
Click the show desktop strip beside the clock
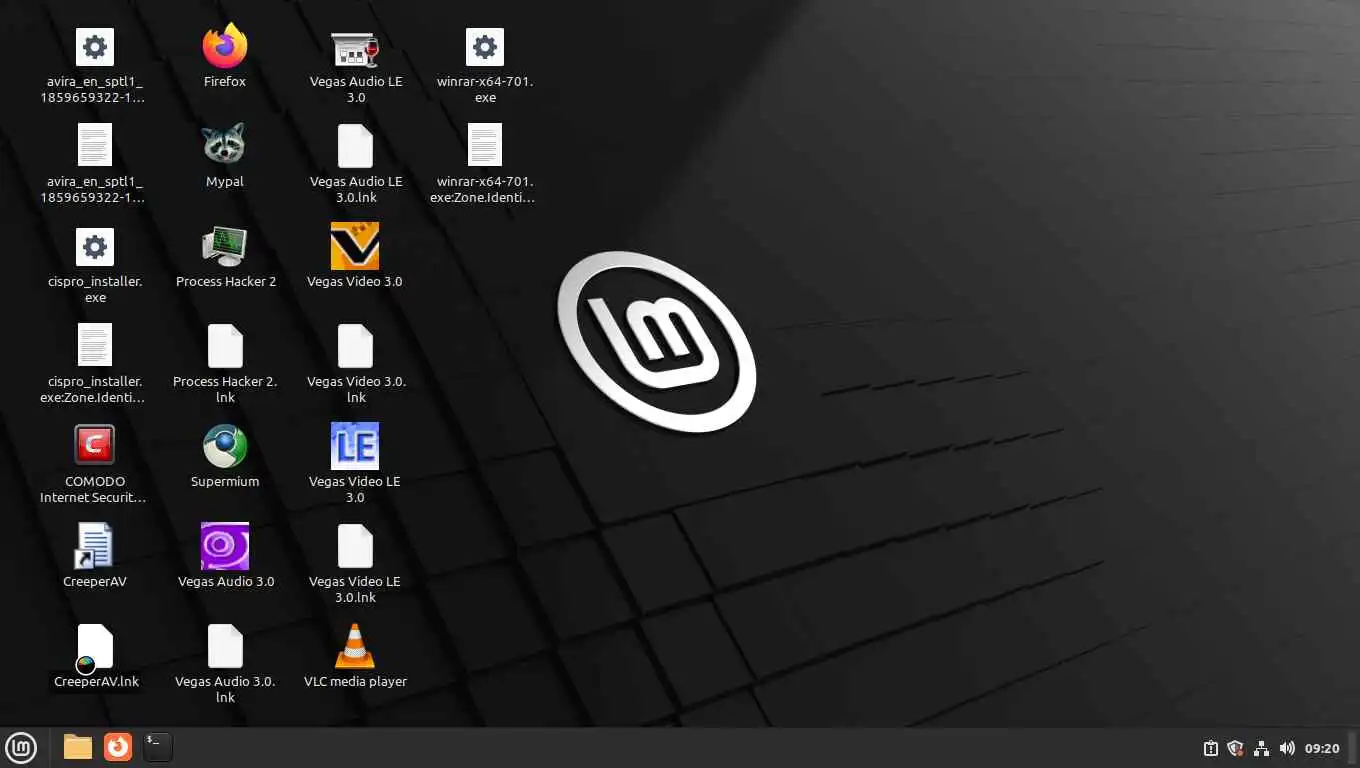1354,748
